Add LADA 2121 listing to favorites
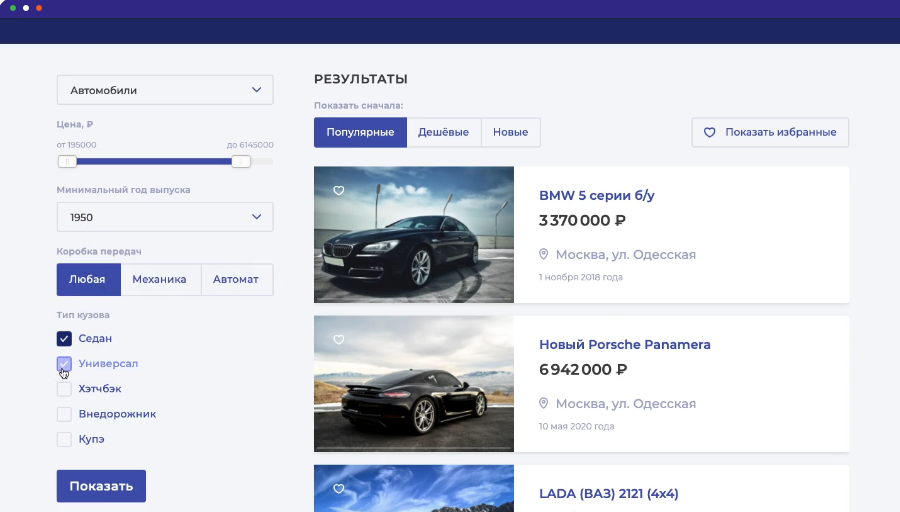This screenshot has width=900, height=512. 338,489
